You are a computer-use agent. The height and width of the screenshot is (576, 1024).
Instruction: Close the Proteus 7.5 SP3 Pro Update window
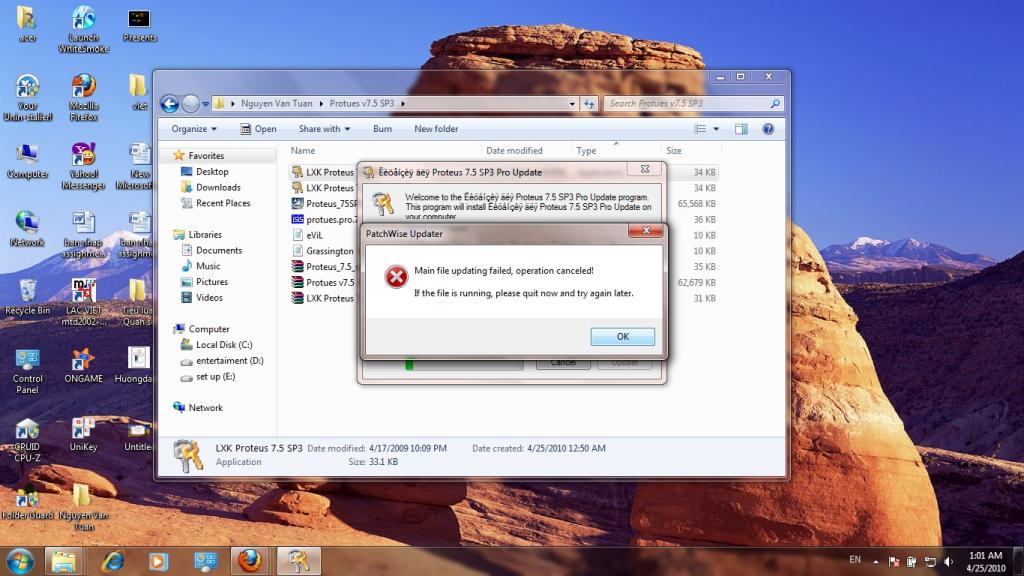point(645,168)
